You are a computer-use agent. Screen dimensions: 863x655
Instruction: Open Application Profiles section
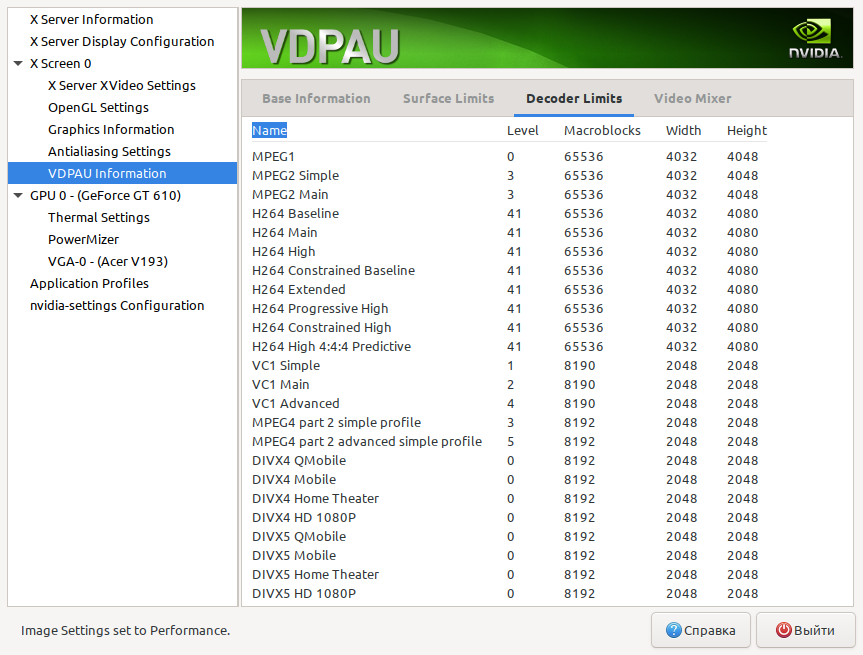(89, 283)
